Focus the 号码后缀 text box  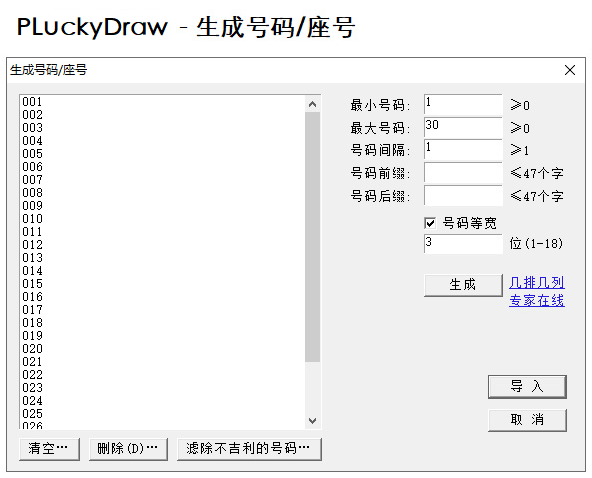[x=463, y=196]
